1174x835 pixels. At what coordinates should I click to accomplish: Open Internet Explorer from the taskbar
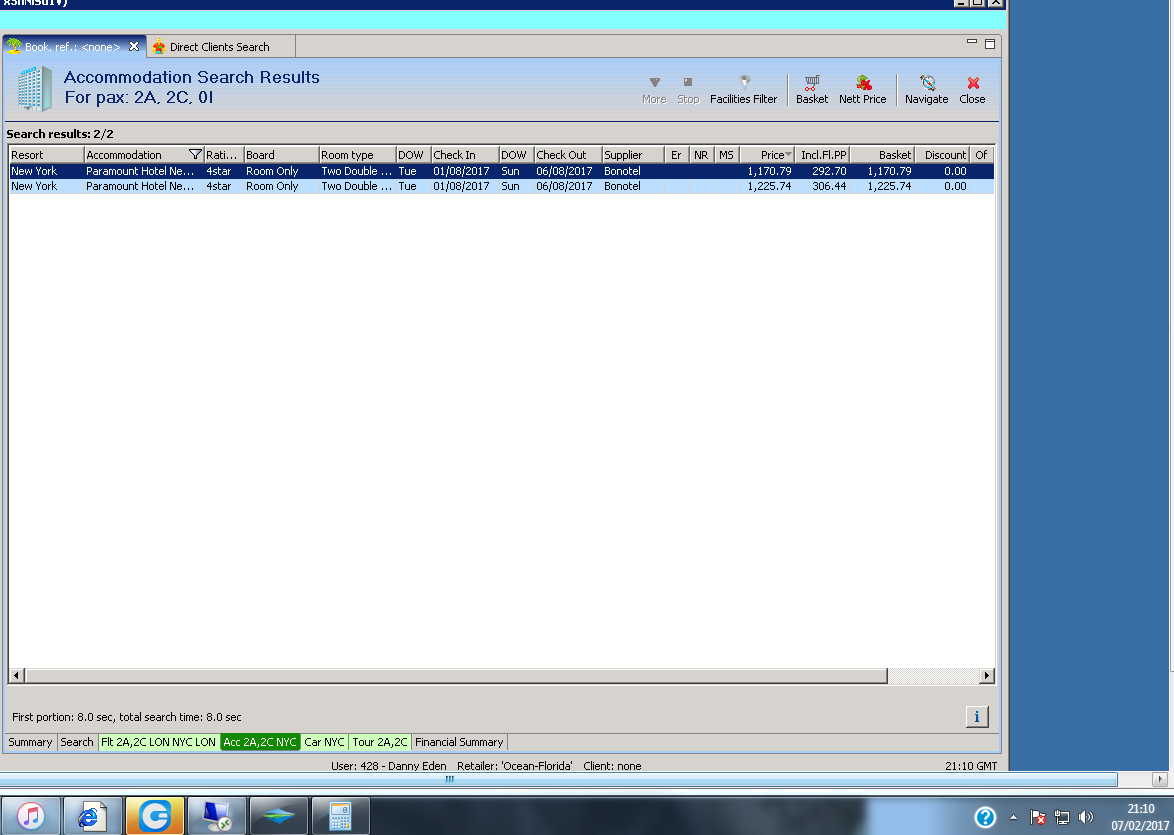tap(92, 816)
